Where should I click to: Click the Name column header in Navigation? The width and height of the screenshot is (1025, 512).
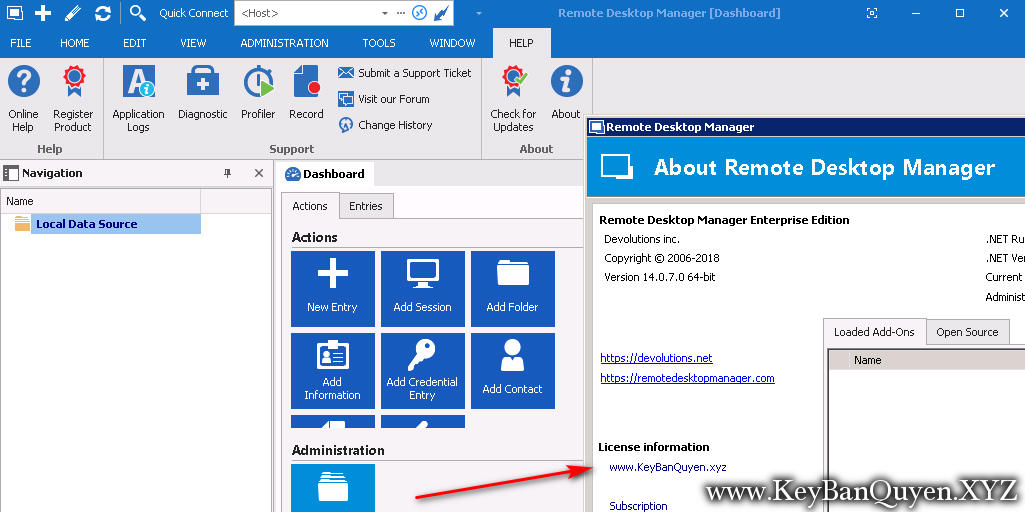click(x=101, y=201)
